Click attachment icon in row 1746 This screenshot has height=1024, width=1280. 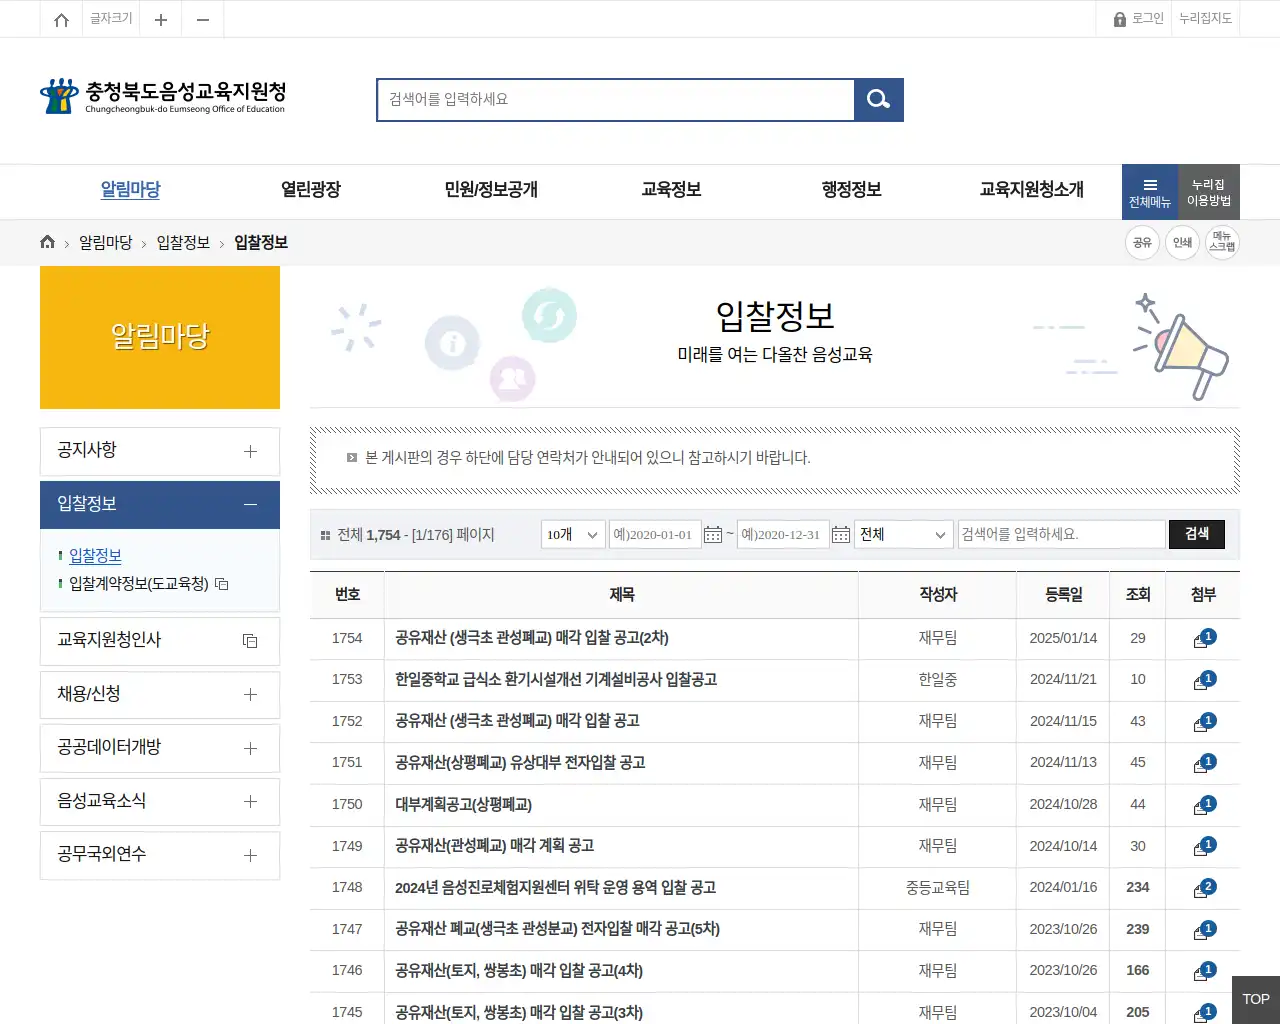pos(1204,972)
